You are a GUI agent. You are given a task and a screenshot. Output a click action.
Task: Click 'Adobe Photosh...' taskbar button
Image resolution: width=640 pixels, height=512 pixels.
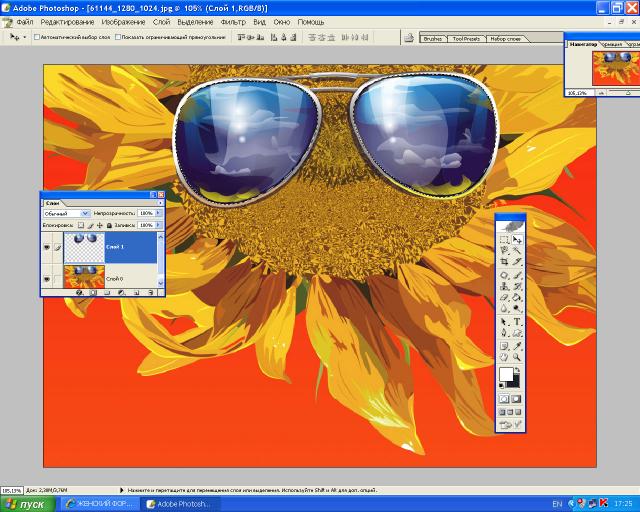180,504
